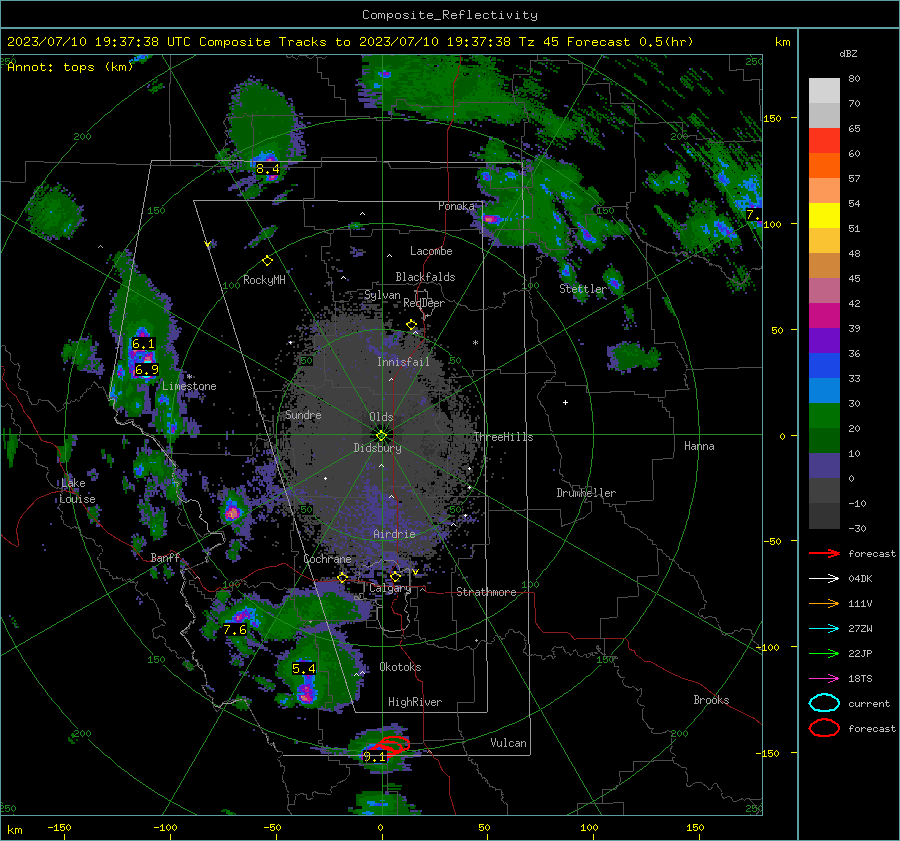Screen dimensions: 900x841
Task: Click the RockyMH label
Action: (x=264, y=280)
